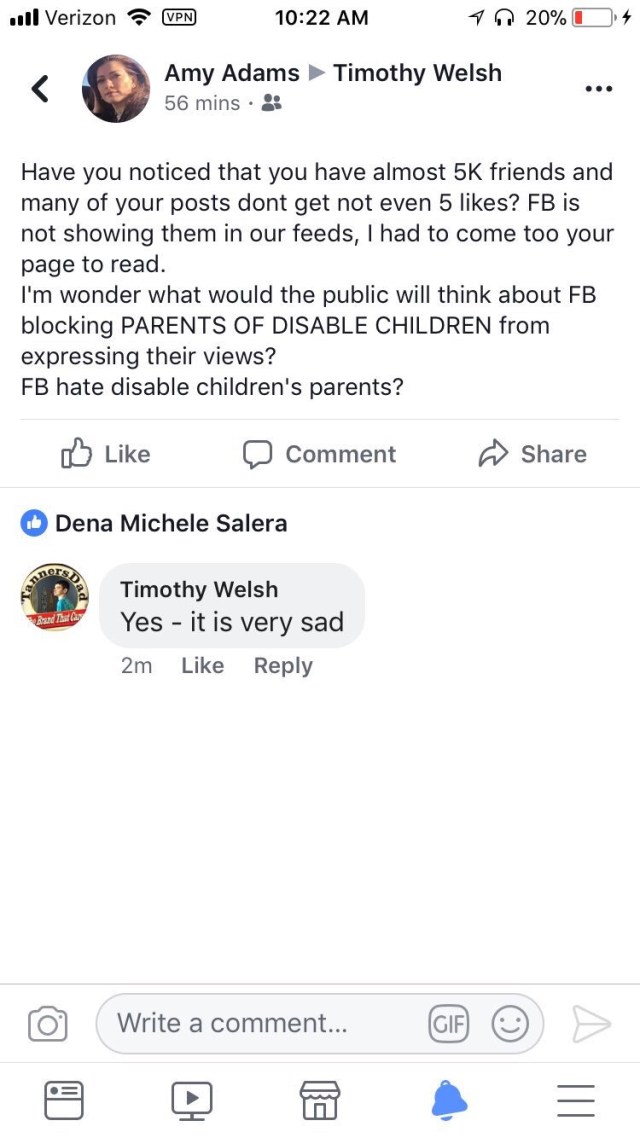Open the emoji sticker picker

point(510,1024)
